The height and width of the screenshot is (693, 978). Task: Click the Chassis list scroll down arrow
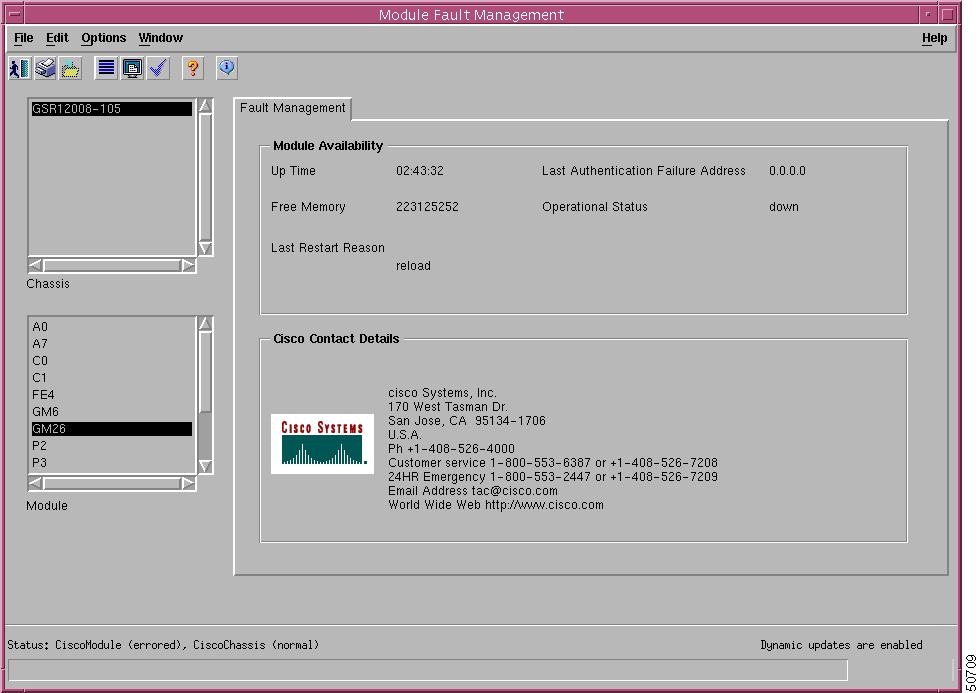coord(205,248)
